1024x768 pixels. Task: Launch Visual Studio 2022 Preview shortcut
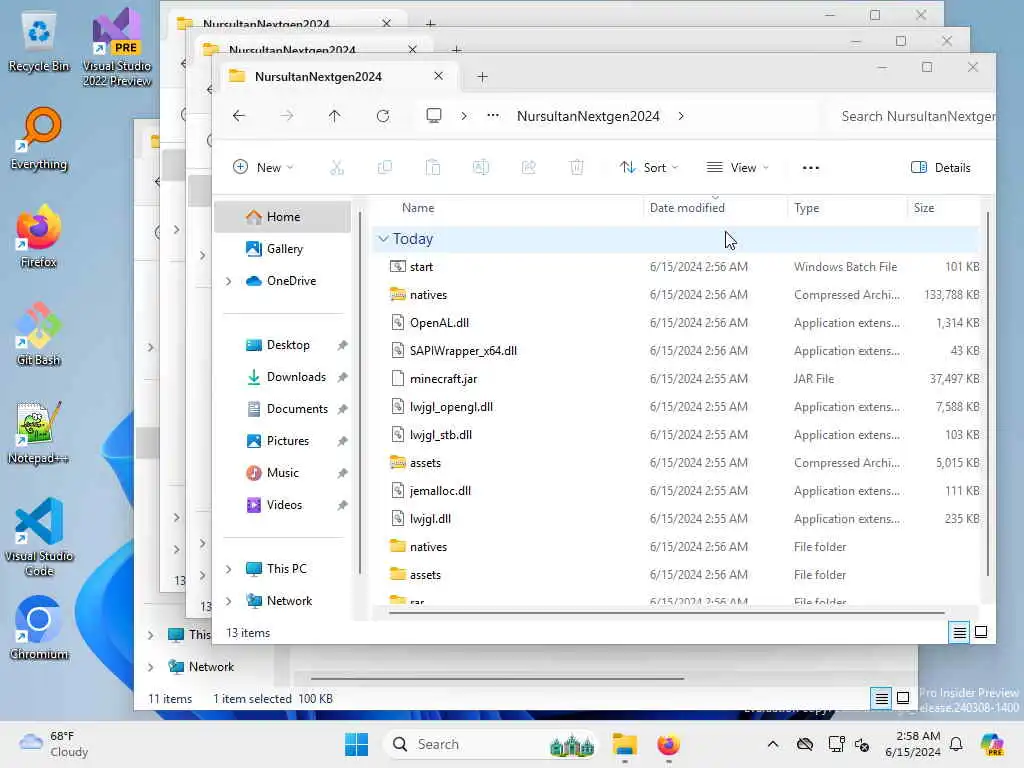[117, 47]
